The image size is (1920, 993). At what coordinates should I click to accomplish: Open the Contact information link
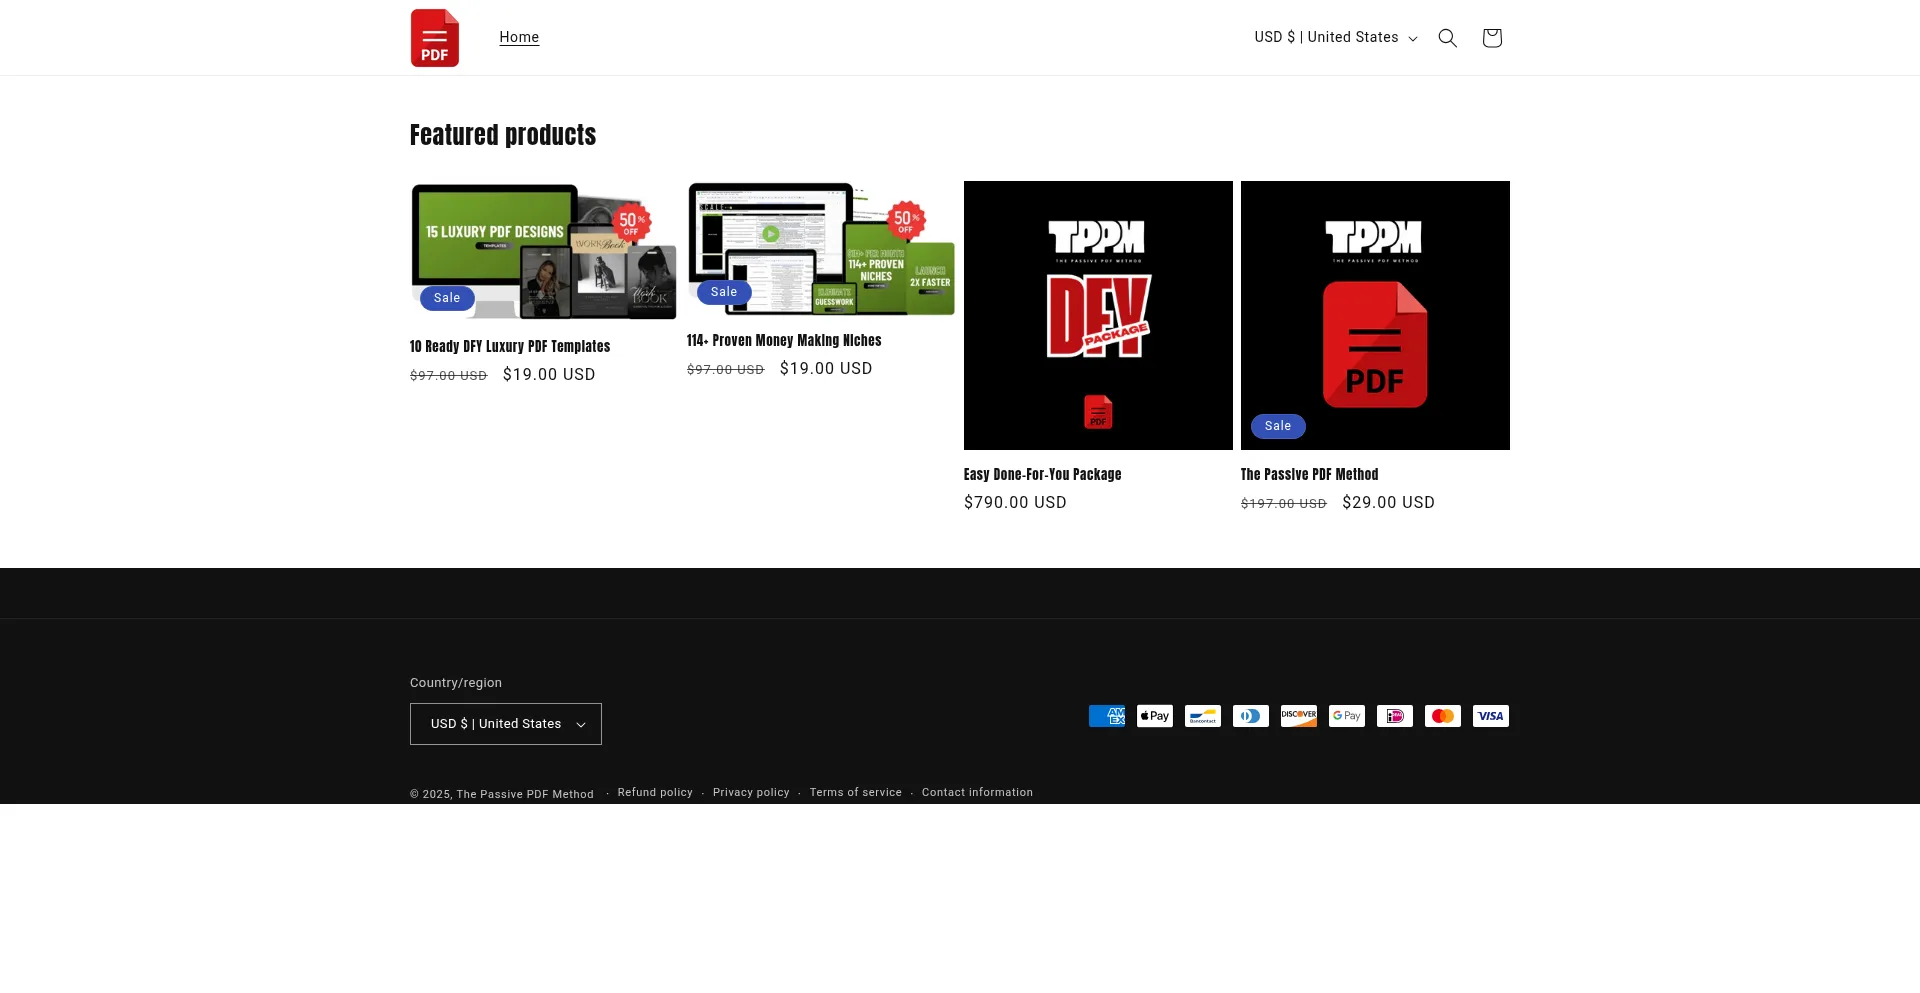coord(977,792)
